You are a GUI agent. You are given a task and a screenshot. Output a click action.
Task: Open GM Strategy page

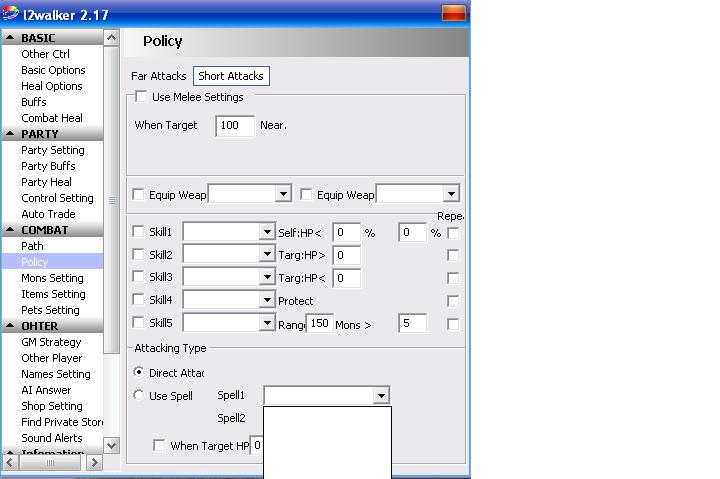tap(51, 342)
